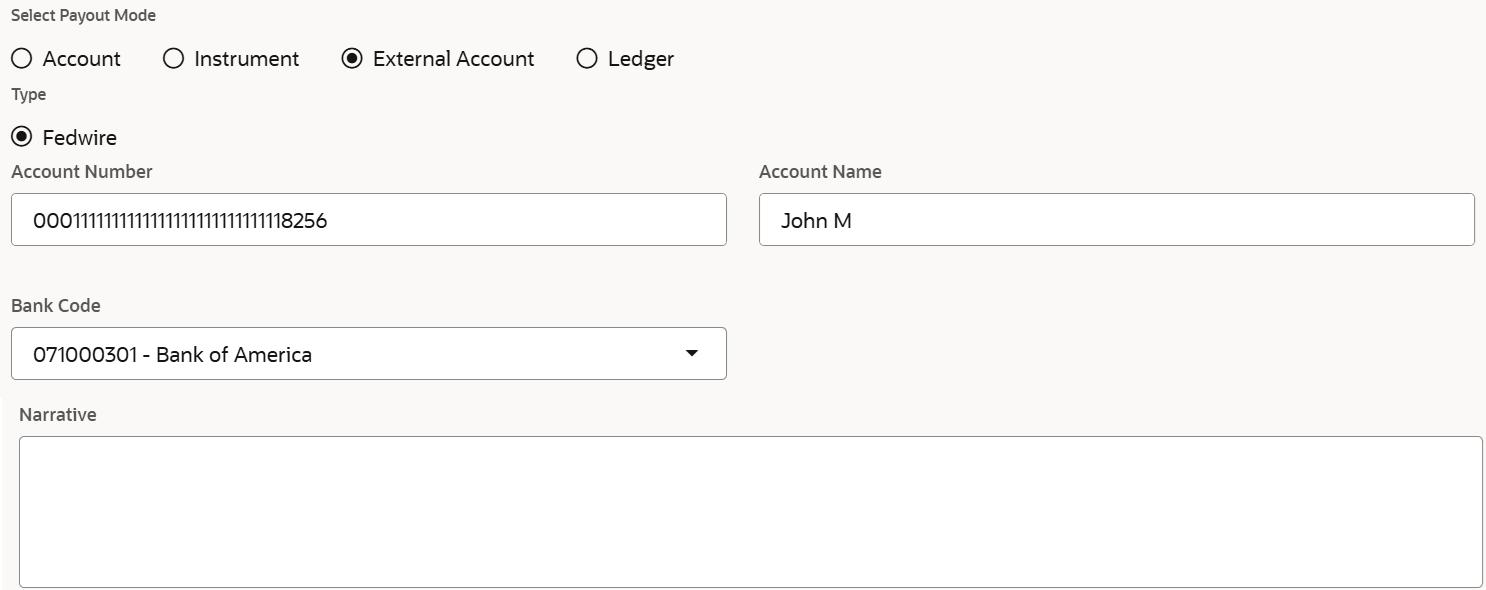Select the Ledger payout mode radio button

(587, 59)
